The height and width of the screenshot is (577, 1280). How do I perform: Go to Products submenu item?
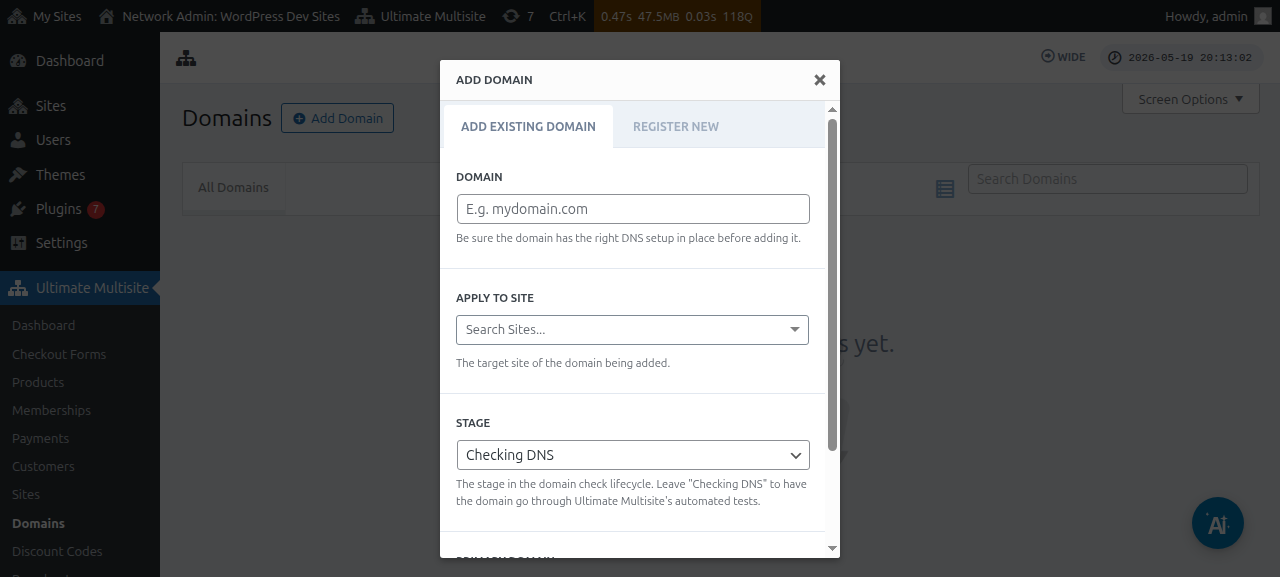pyautogui.click(x=38, y=382)
